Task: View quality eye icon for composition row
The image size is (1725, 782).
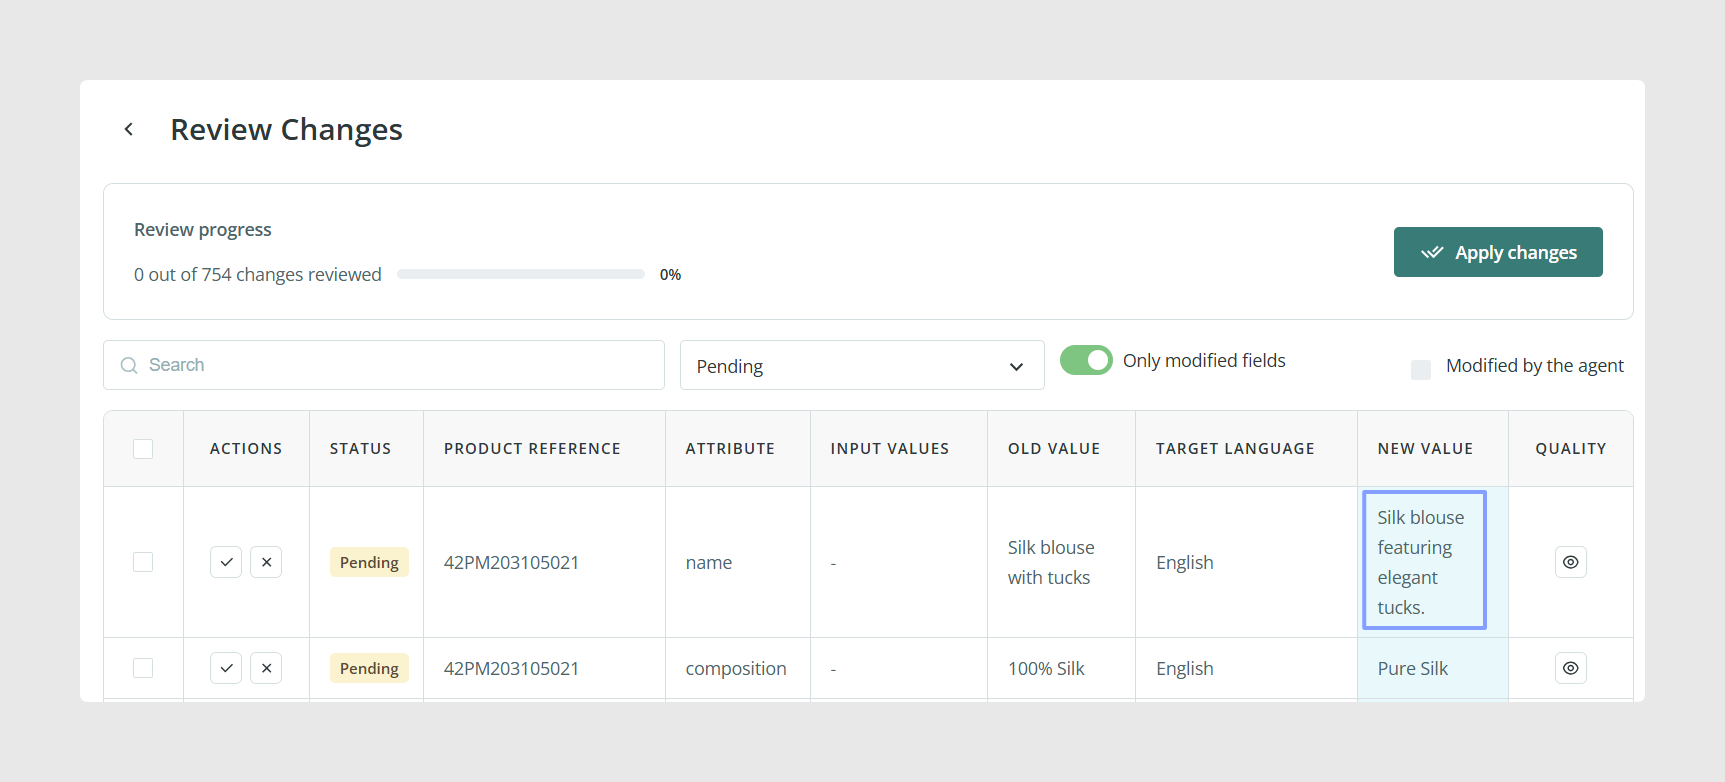Action: tap(1571, 668)
